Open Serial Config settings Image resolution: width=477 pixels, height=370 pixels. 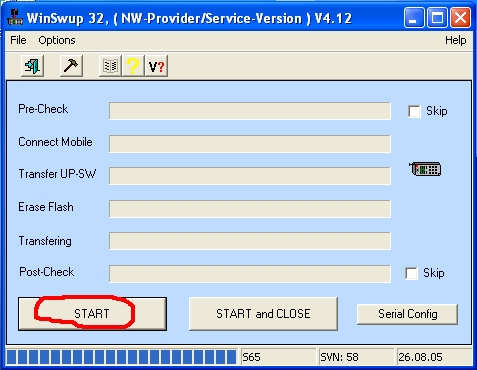pos(407,314)
